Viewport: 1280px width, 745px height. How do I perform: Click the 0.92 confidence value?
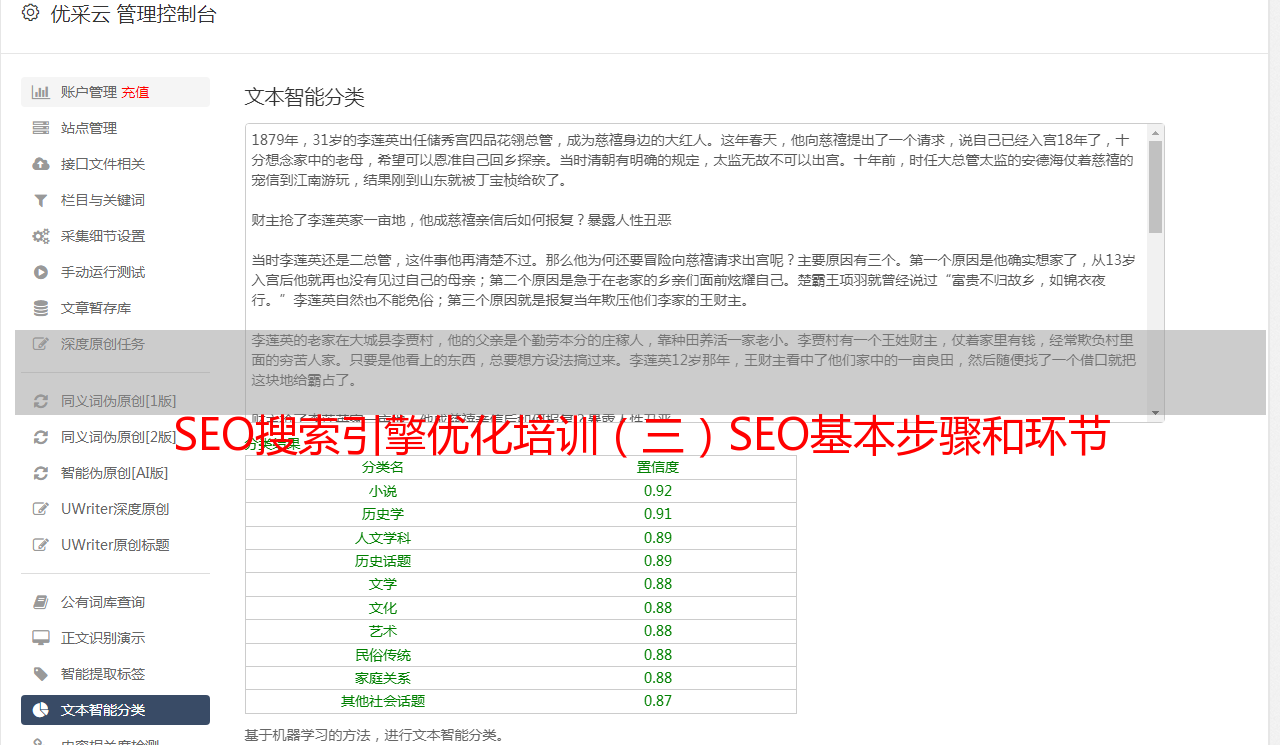click(x=658, y=491)
